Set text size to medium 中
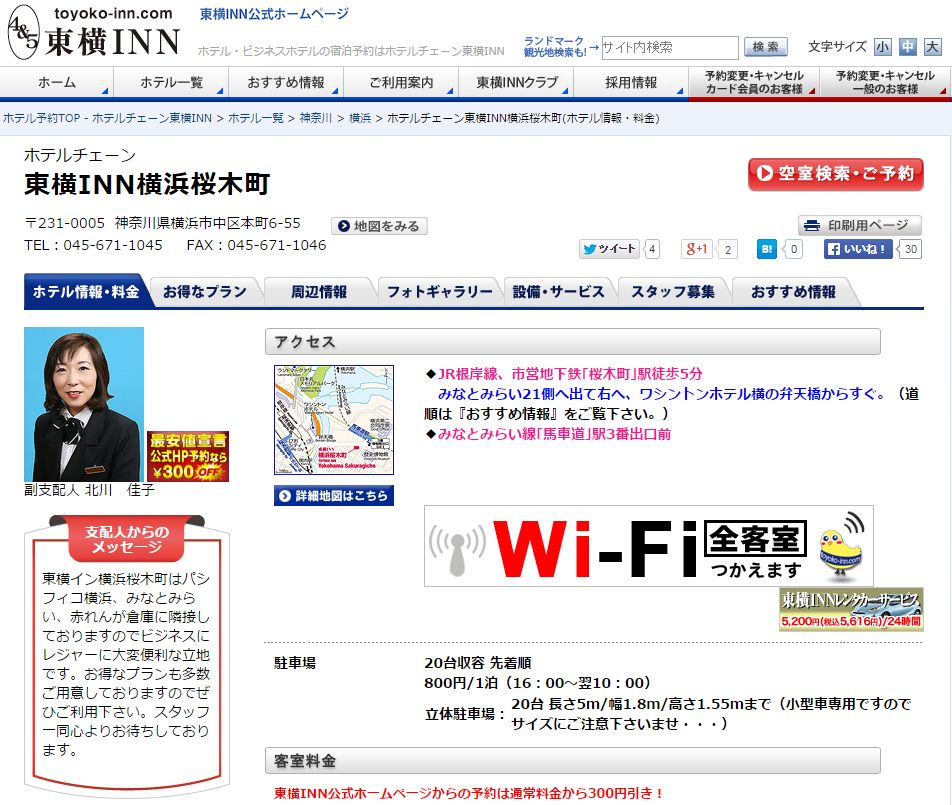Image resolution: width=952 pixels, height=805 pixels. coord(908,47)
